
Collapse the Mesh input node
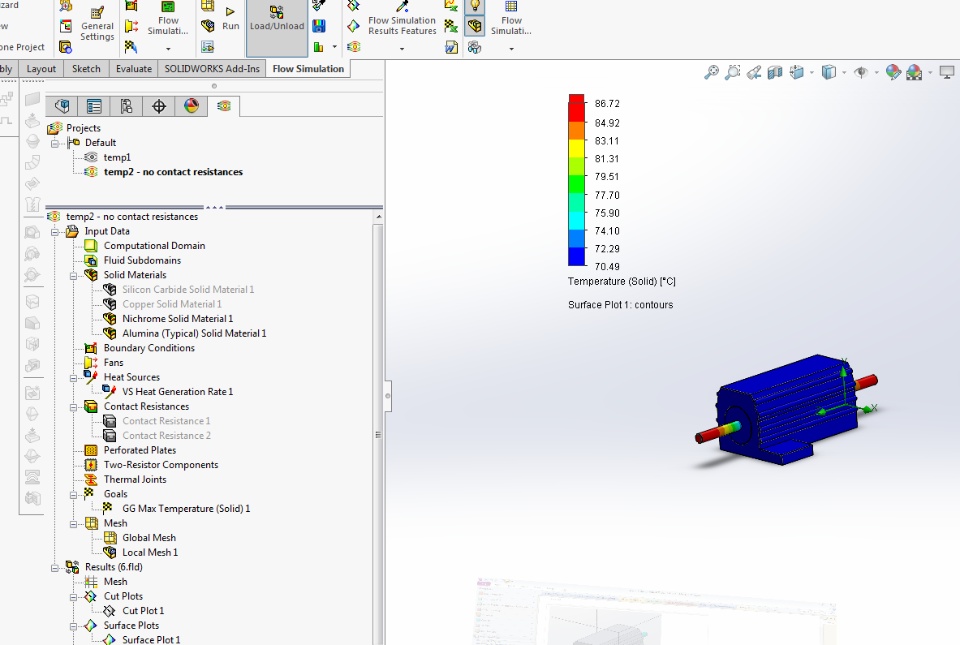pyautogui.click(x=73, y=524)
